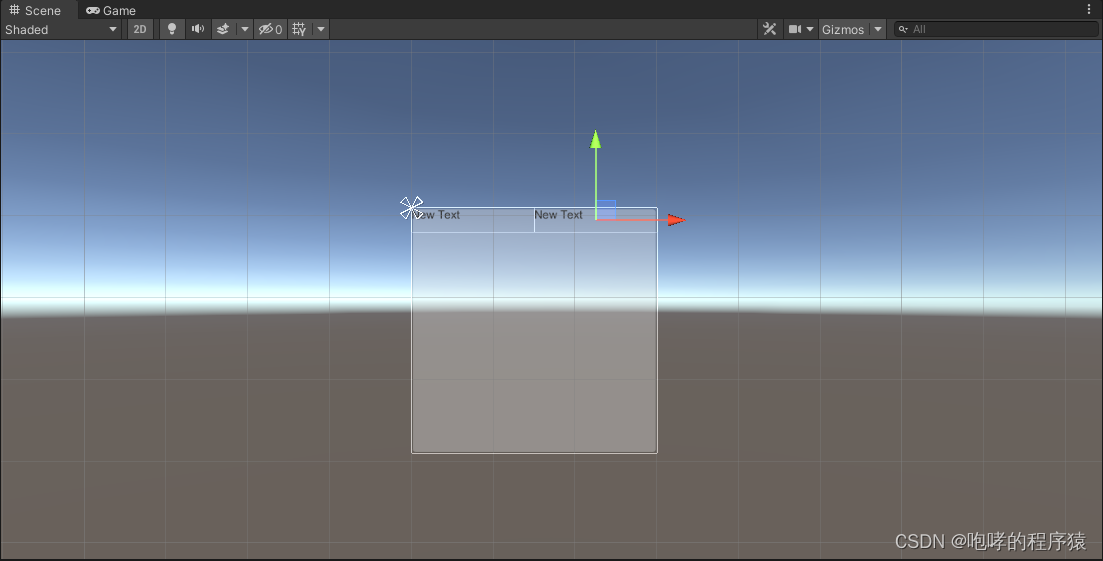This screenshot has width=1103, height=561.
Task: Click the green Y-axis gizmo arrow
Action: (596, 139)
